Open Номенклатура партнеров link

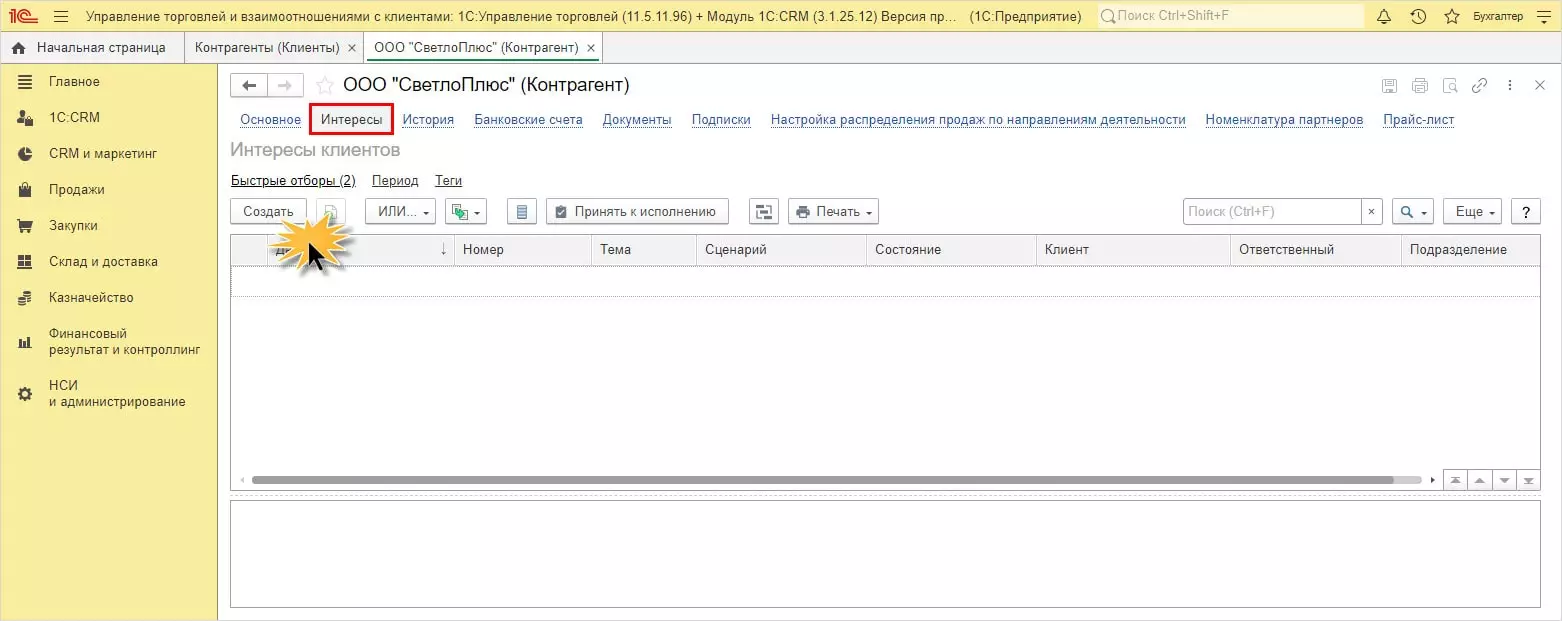click(1284, 119)
